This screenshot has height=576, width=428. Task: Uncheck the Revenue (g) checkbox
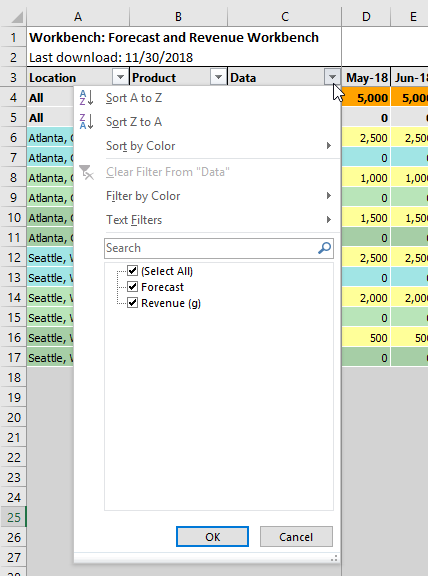[x=132, y=303]
